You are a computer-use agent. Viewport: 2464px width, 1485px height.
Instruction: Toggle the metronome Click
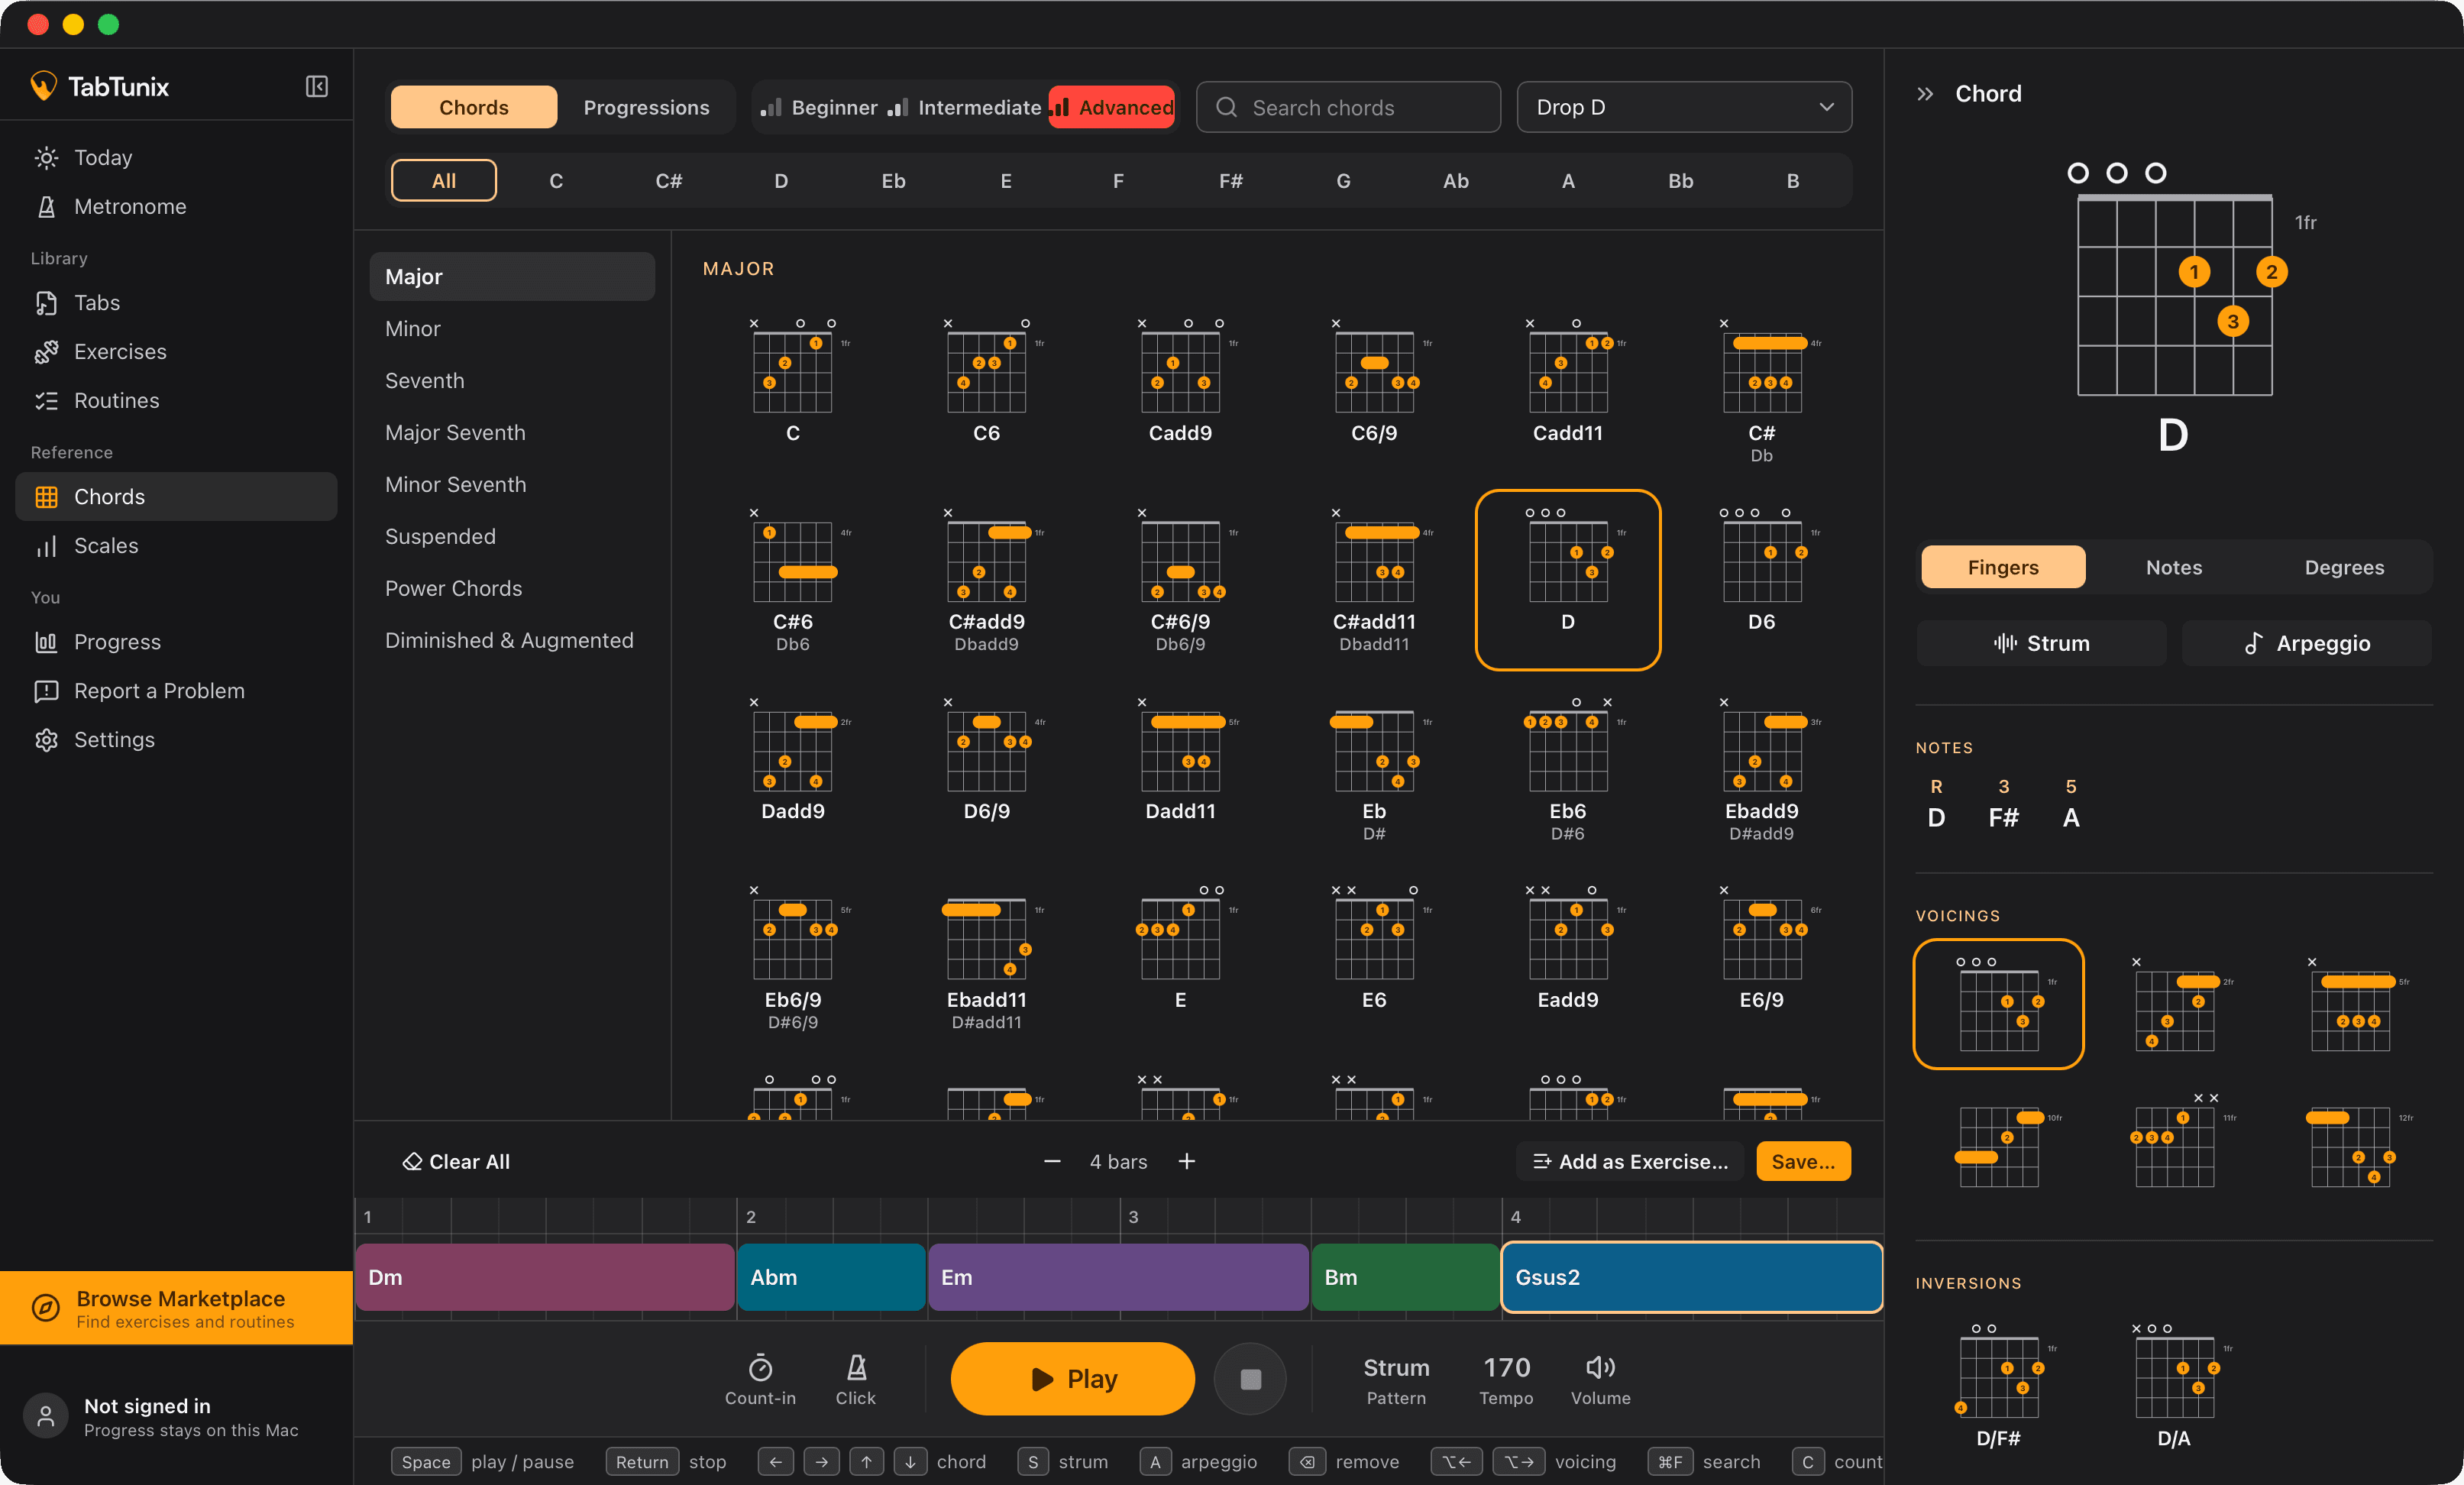[x=855, y=1379]
